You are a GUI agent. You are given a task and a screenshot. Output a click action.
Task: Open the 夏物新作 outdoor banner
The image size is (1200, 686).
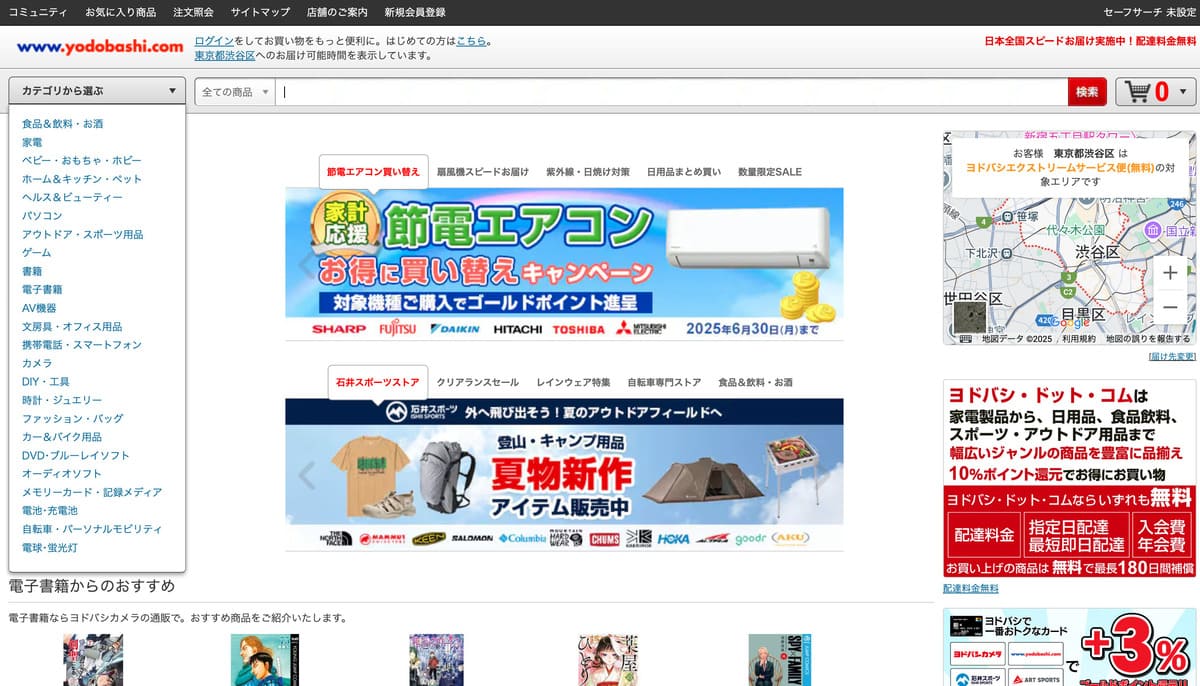click(564, 474)
